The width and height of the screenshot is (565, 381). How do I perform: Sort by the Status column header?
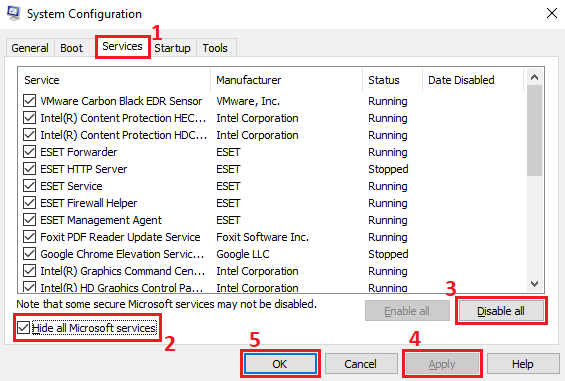pyautogui.click(x=392, y=80)
